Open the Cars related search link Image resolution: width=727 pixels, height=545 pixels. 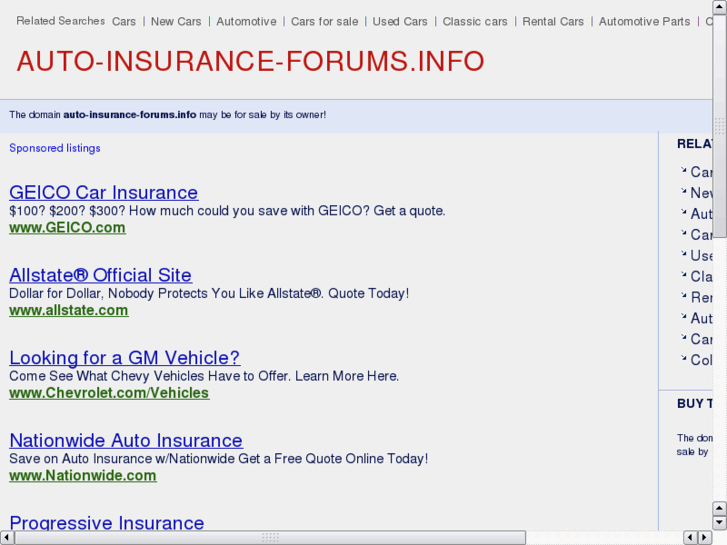(124, 21)
